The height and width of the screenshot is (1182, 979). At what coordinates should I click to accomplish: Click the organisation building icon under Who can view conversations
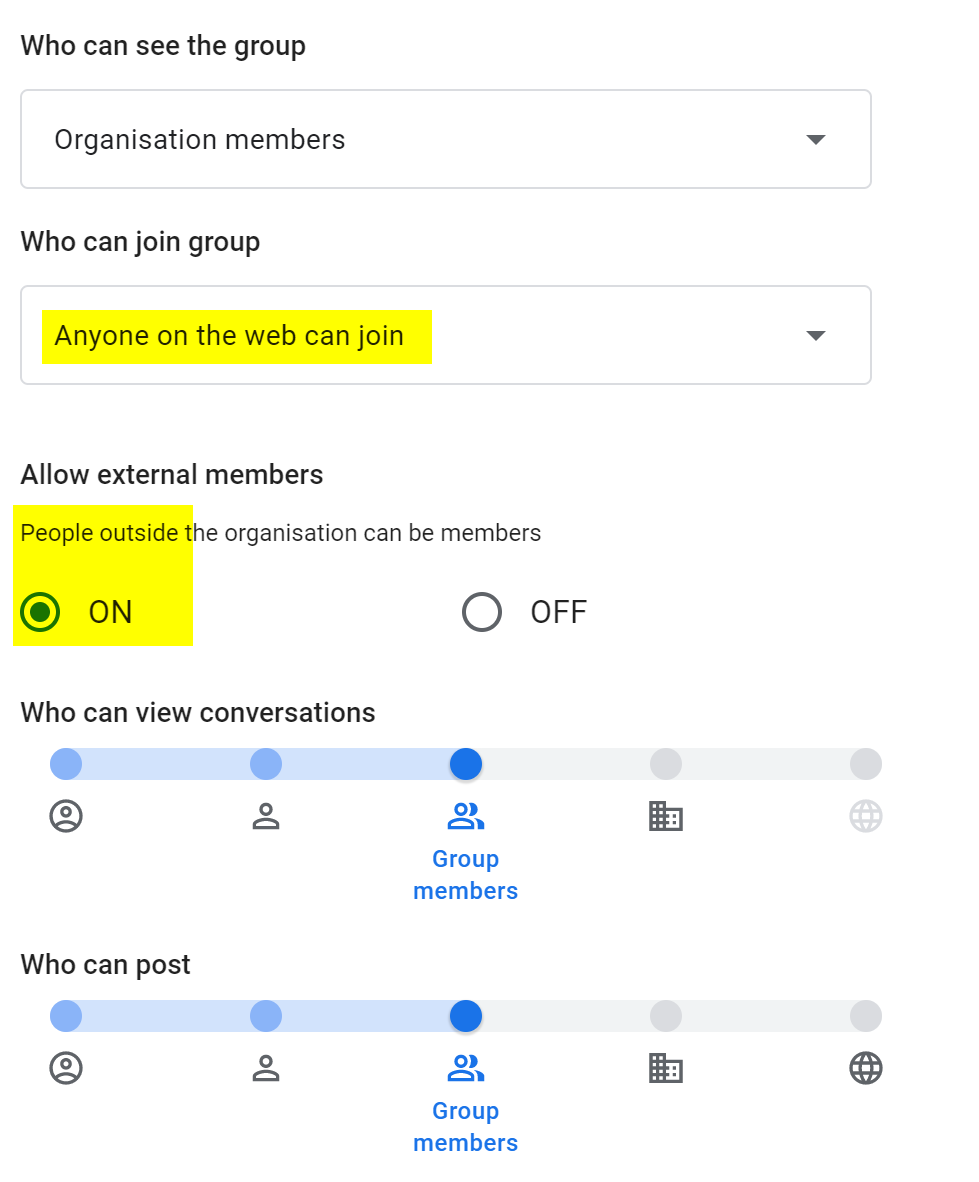[665, 817]
